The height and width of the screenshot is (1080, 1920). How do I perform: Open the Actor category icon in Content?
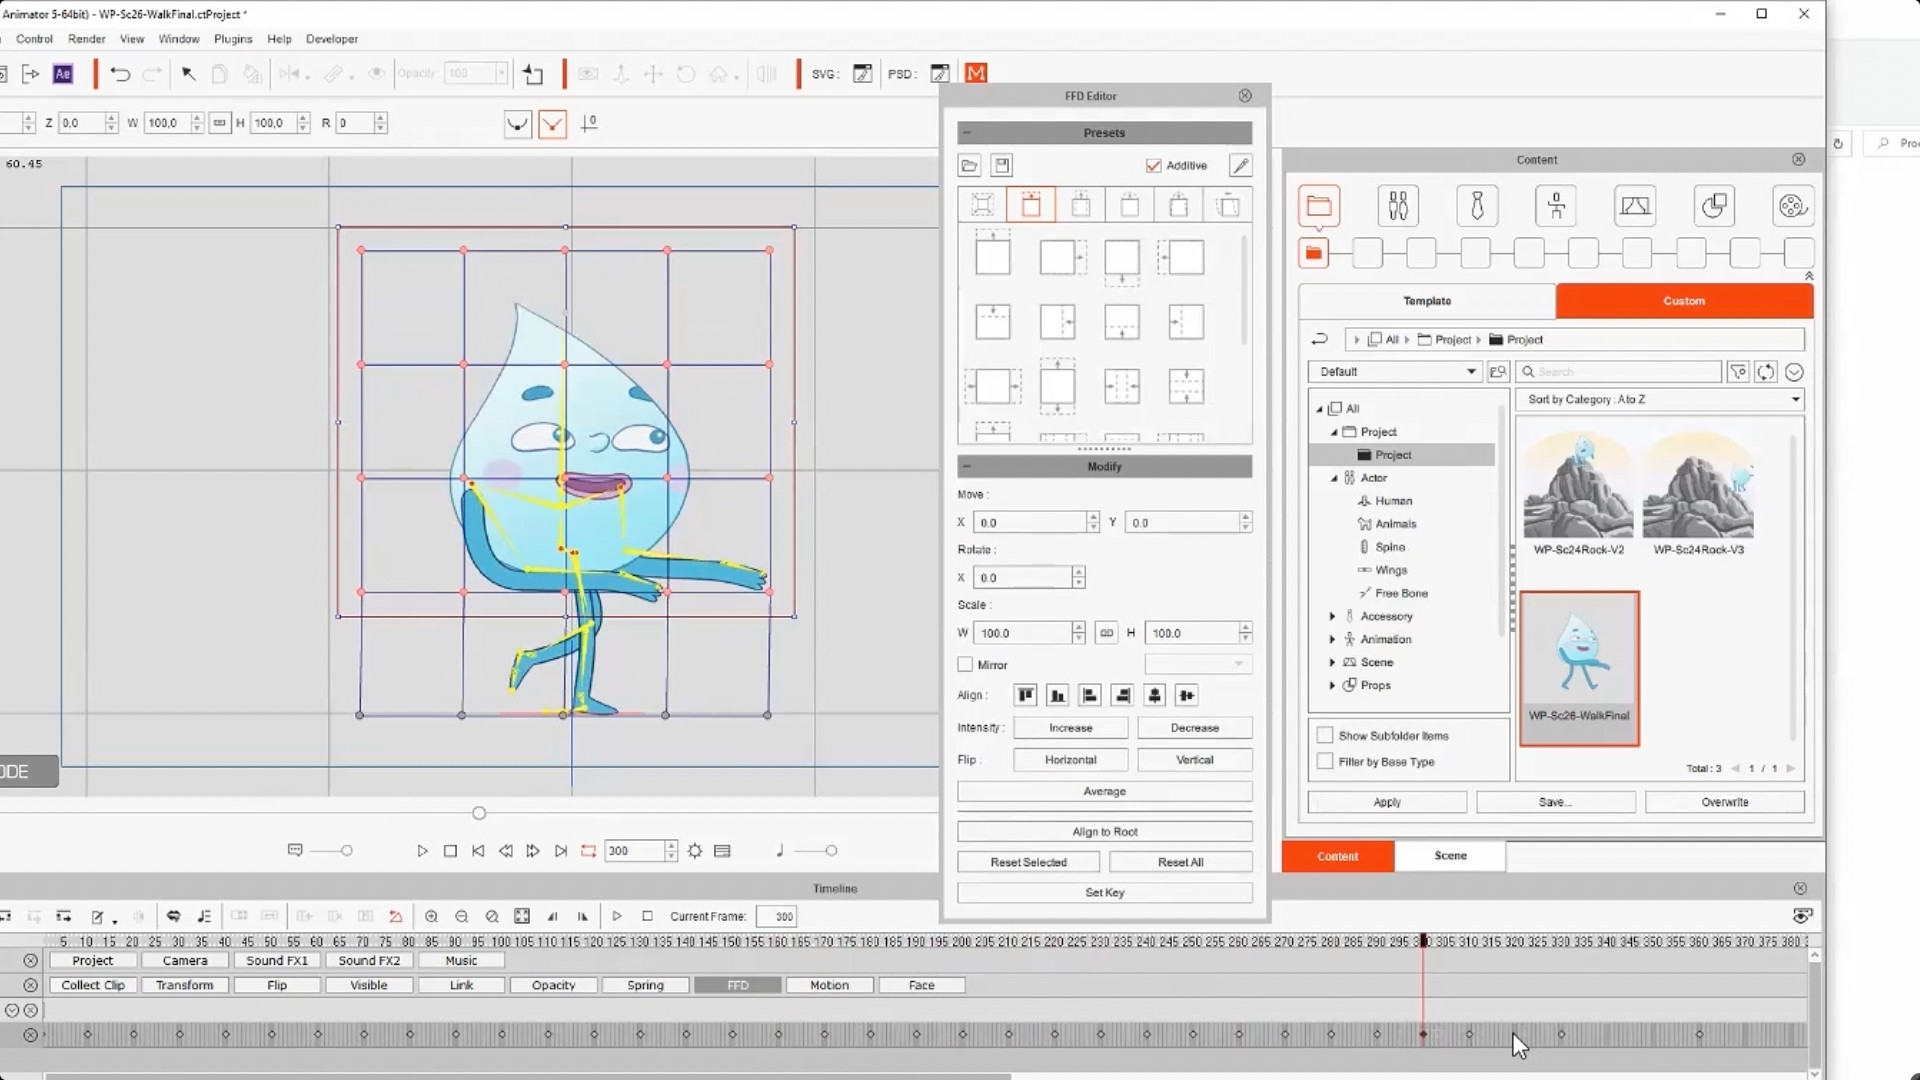click(1397, 206)
